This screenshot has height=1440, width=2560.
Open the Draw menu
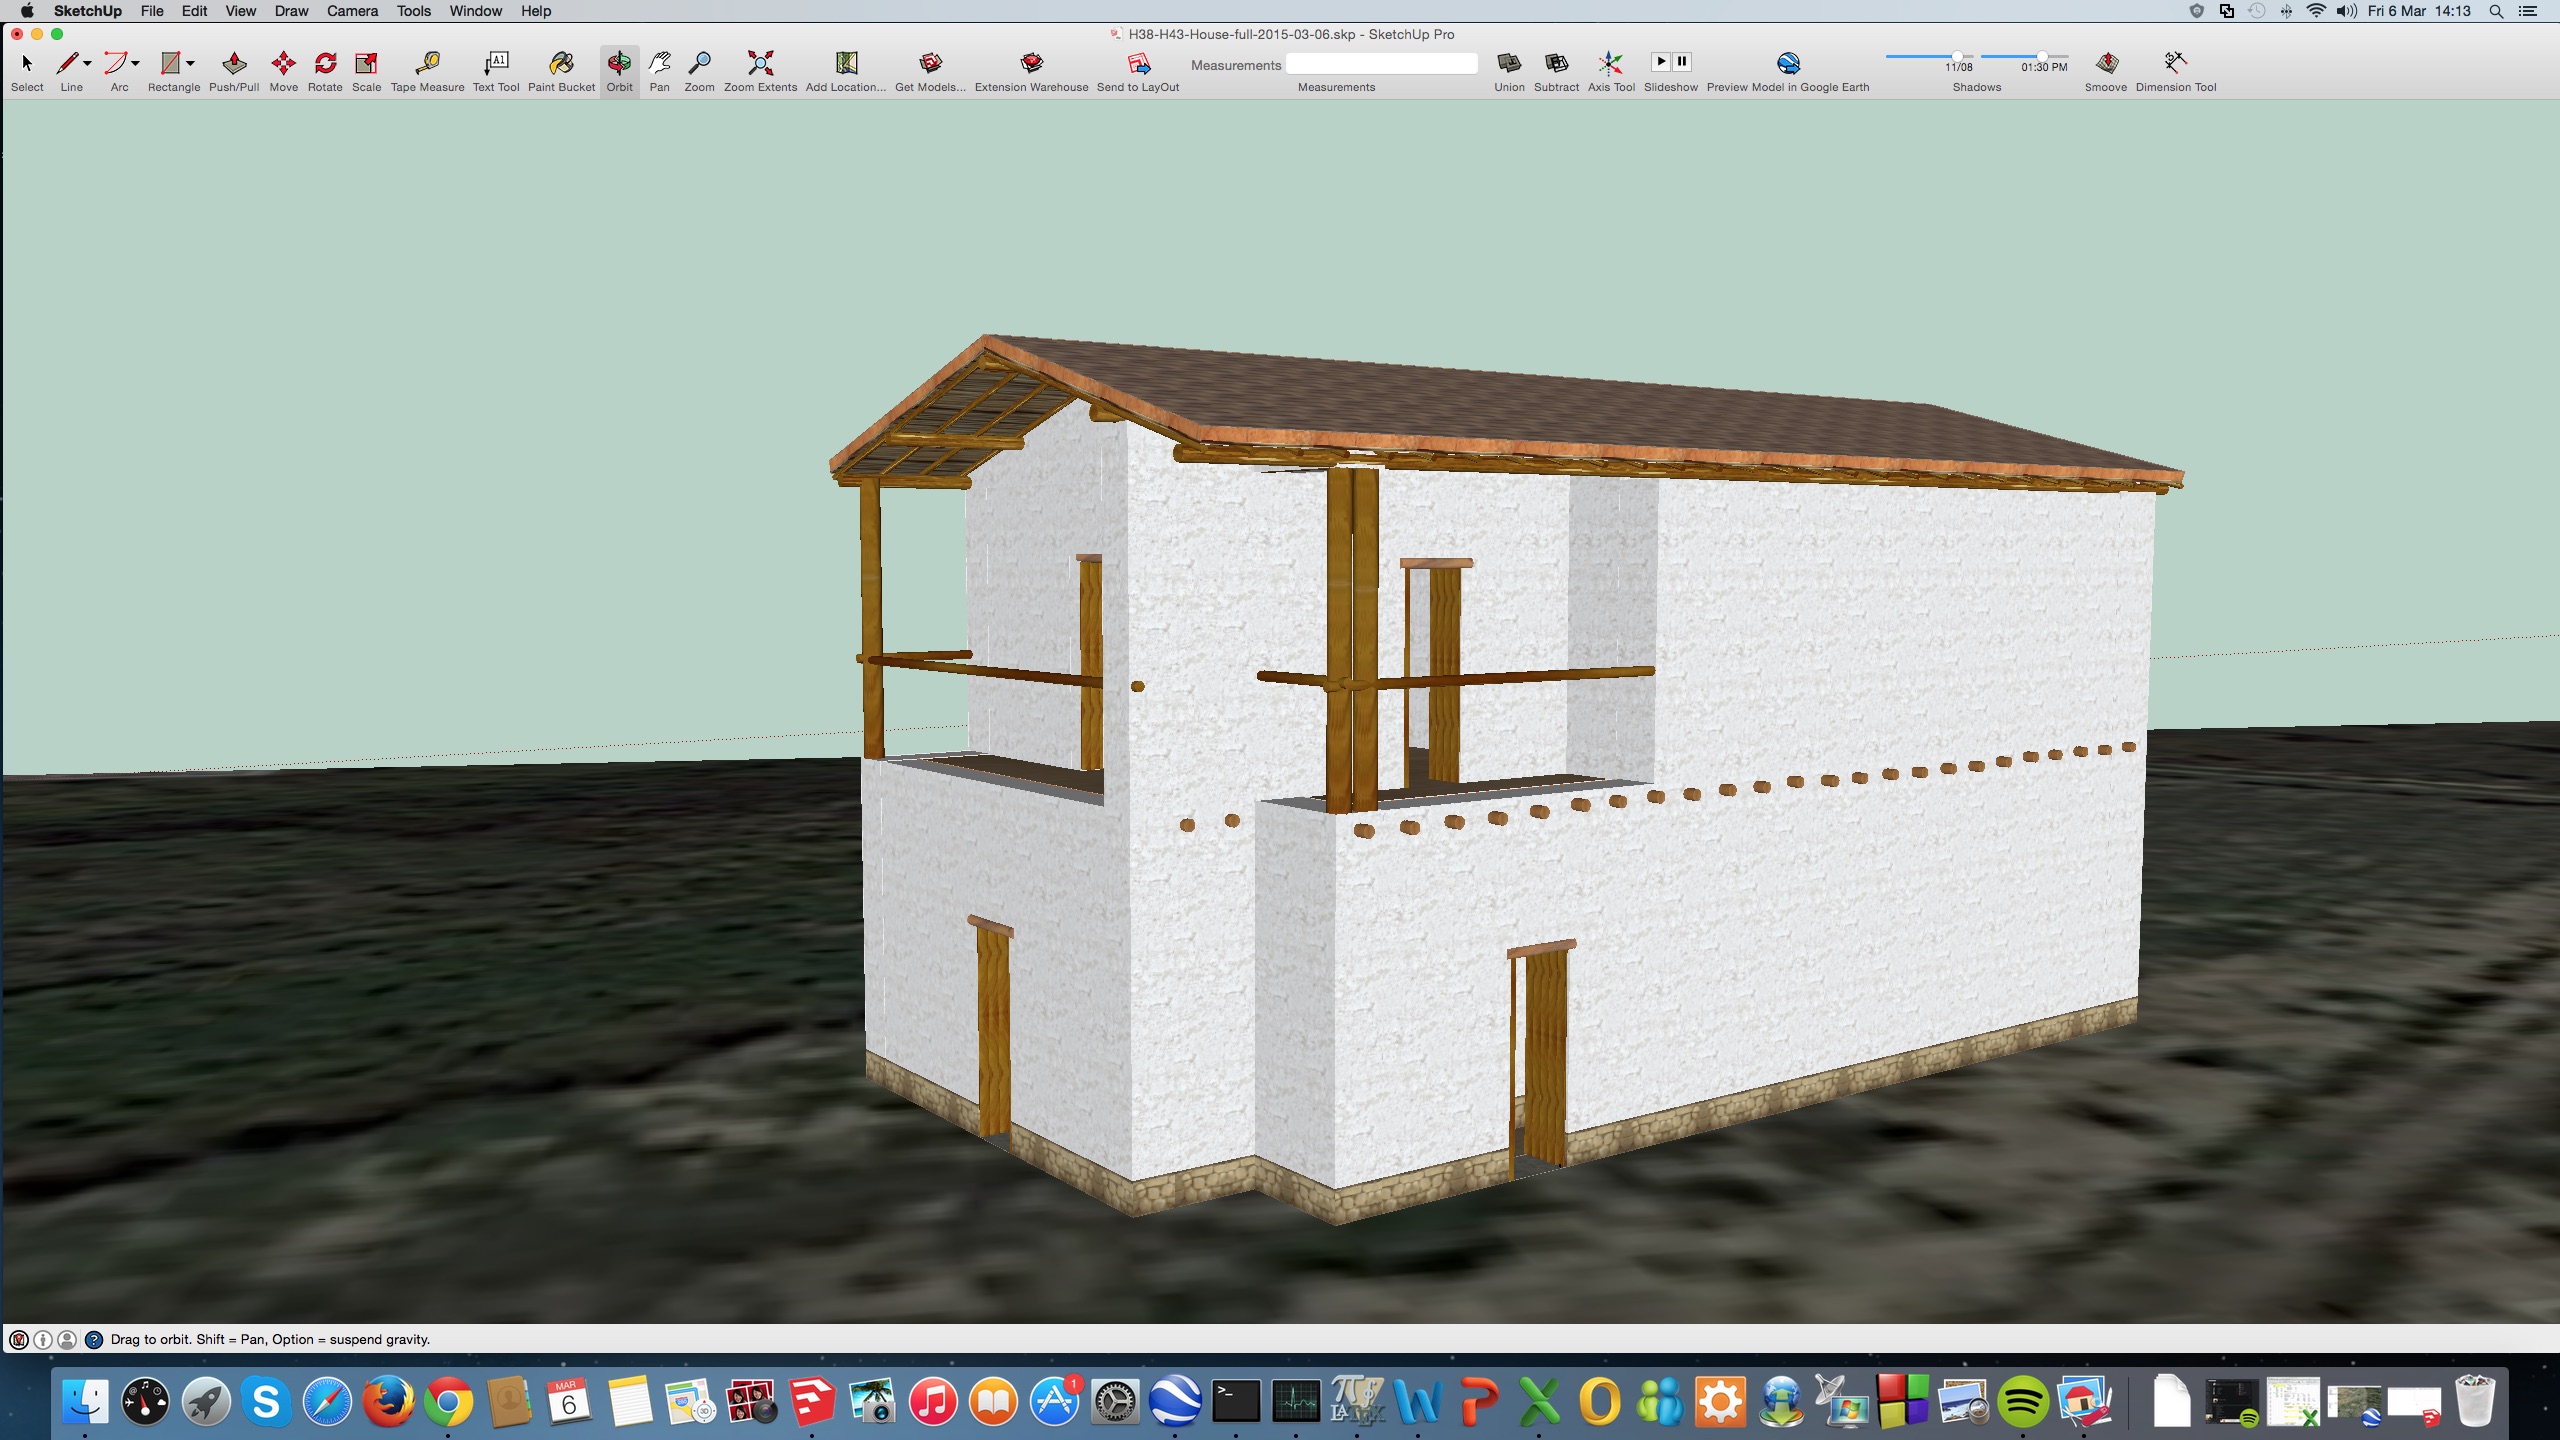(x=291, y=11)
